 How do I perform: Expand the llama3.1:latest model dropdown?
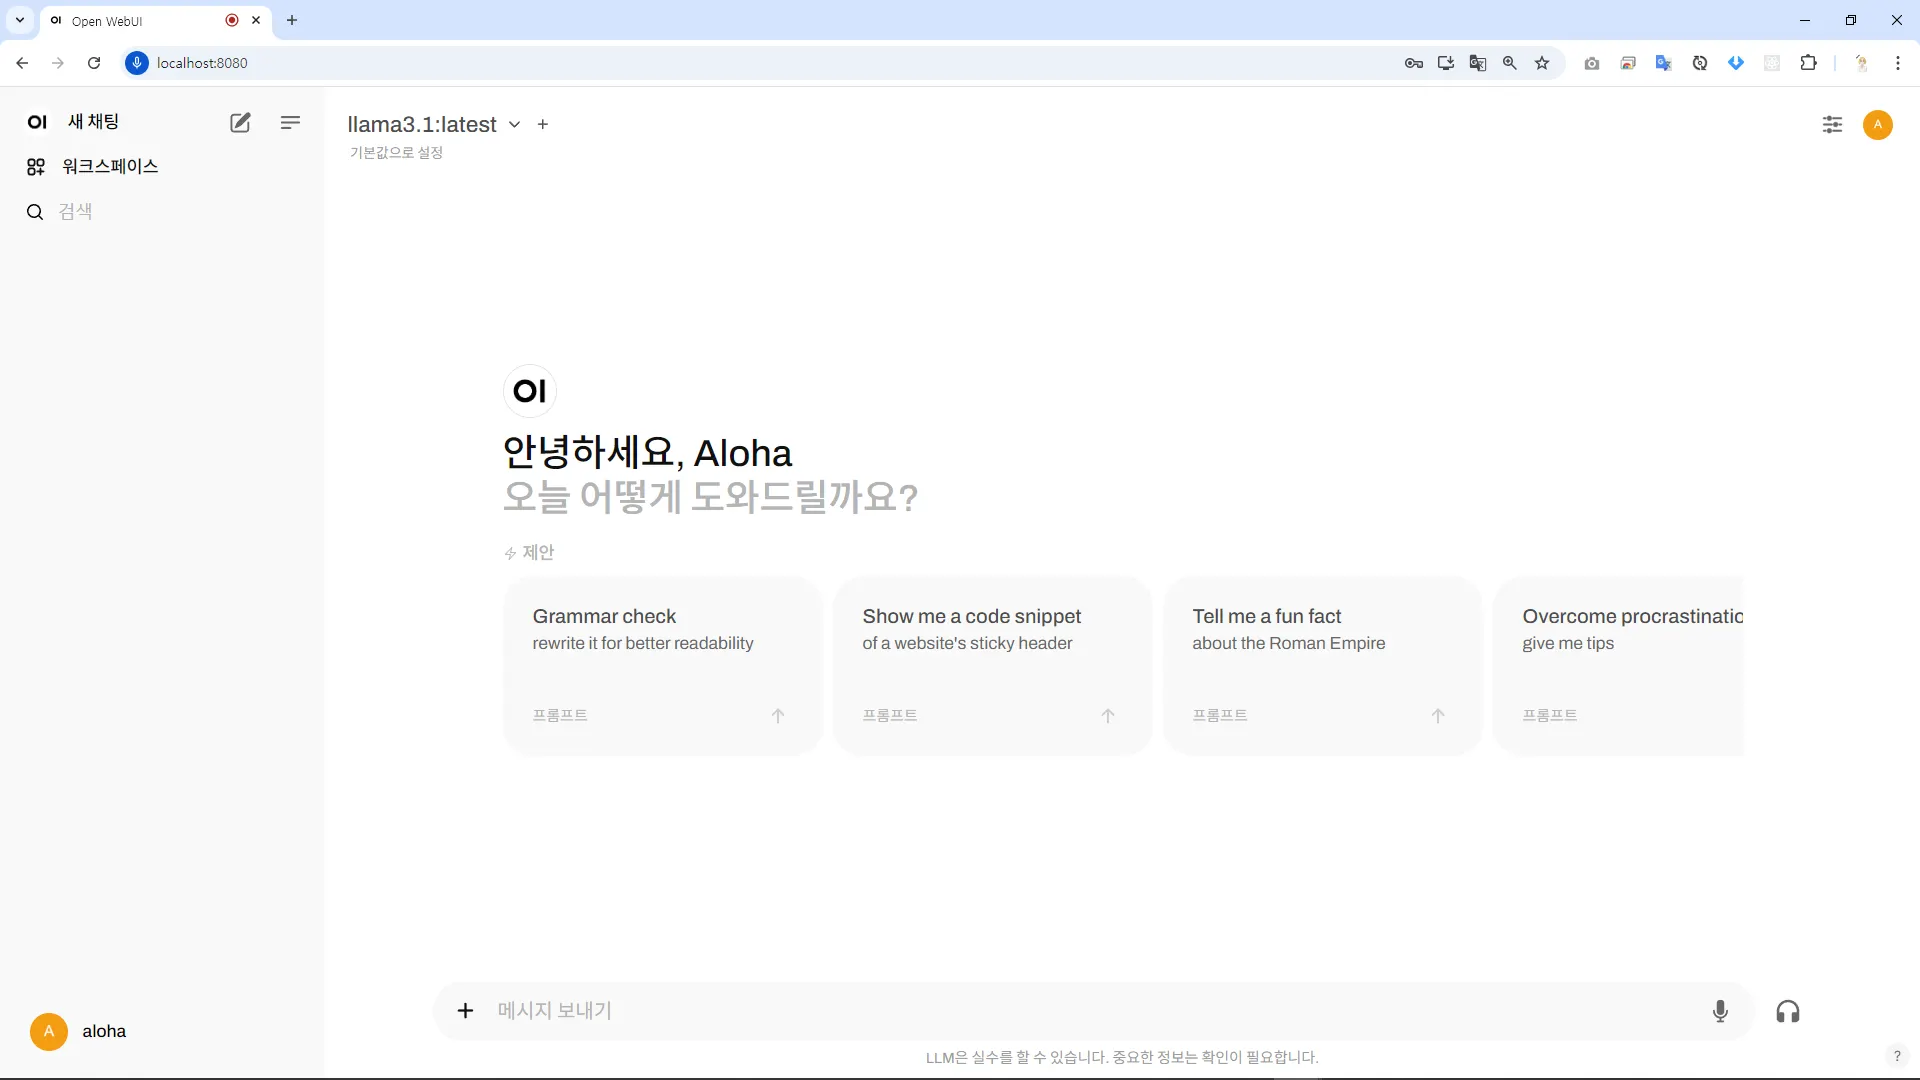(514, 125)
